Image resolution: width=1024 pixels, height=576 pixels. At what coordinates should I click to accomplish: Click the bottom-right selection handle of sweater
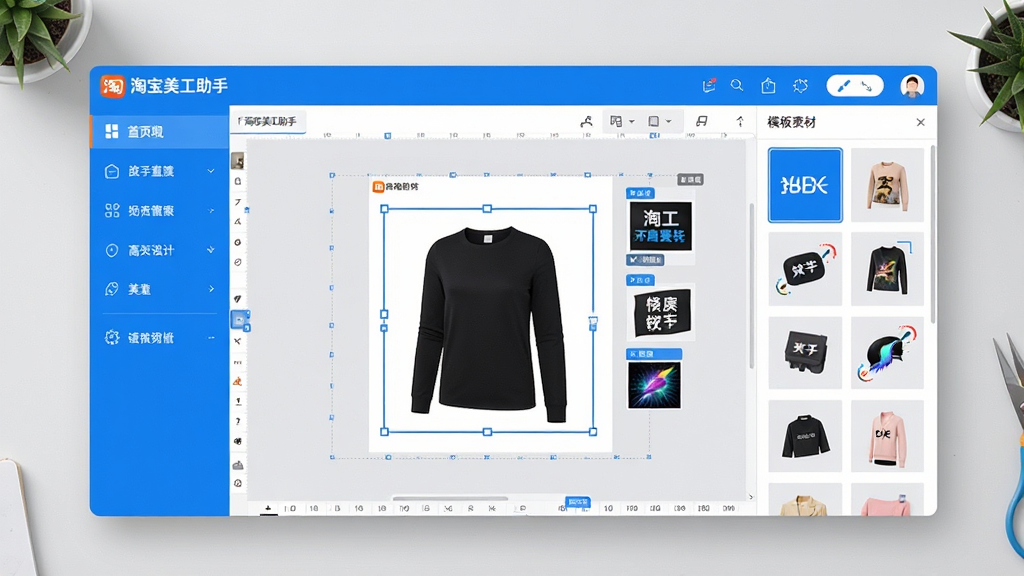(593, 432)
